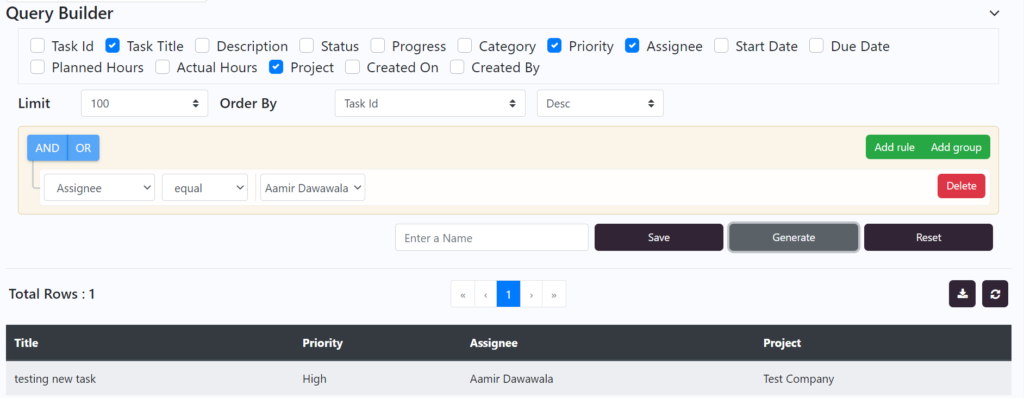Click the download results icon
This screenshot has width=1024, height=398.
tap(962, 294)
